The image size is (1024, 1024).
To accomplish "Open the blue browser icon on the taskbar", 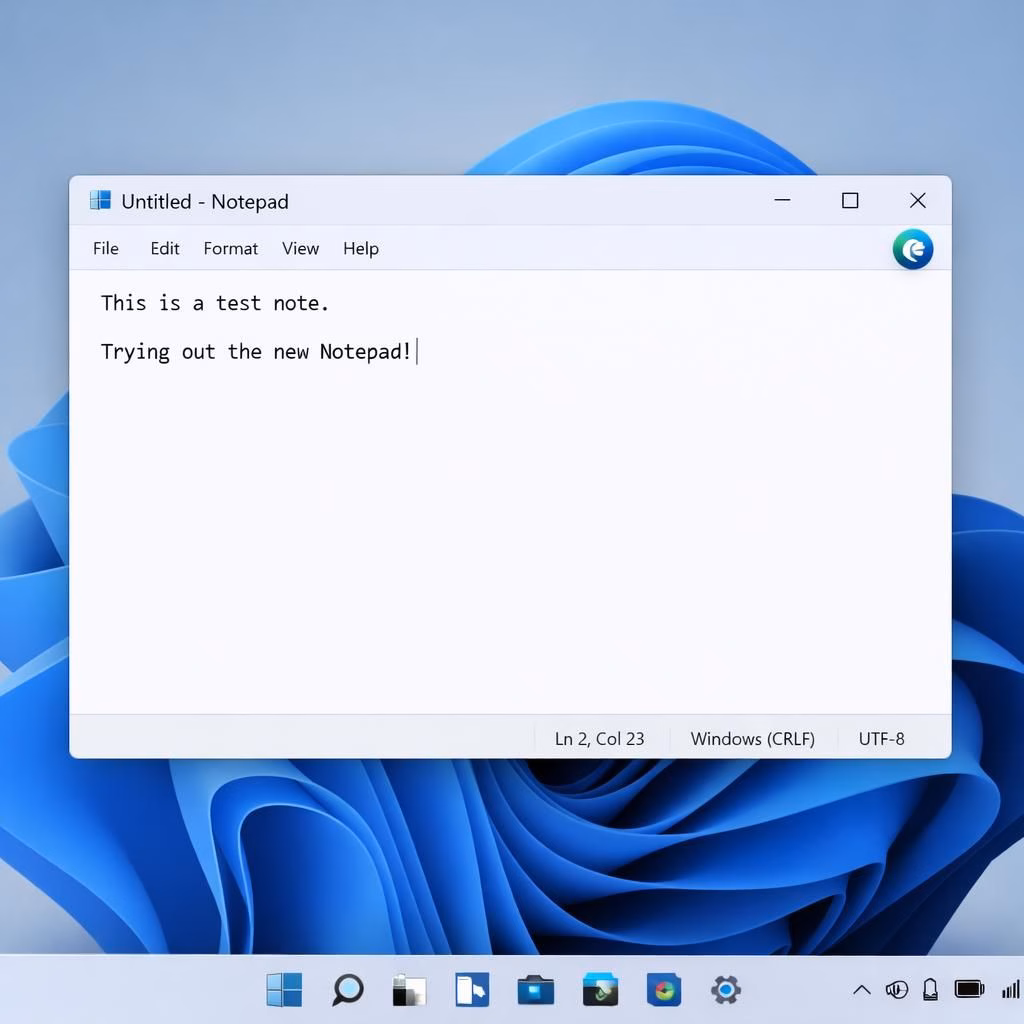I will [x=664, y=990].
